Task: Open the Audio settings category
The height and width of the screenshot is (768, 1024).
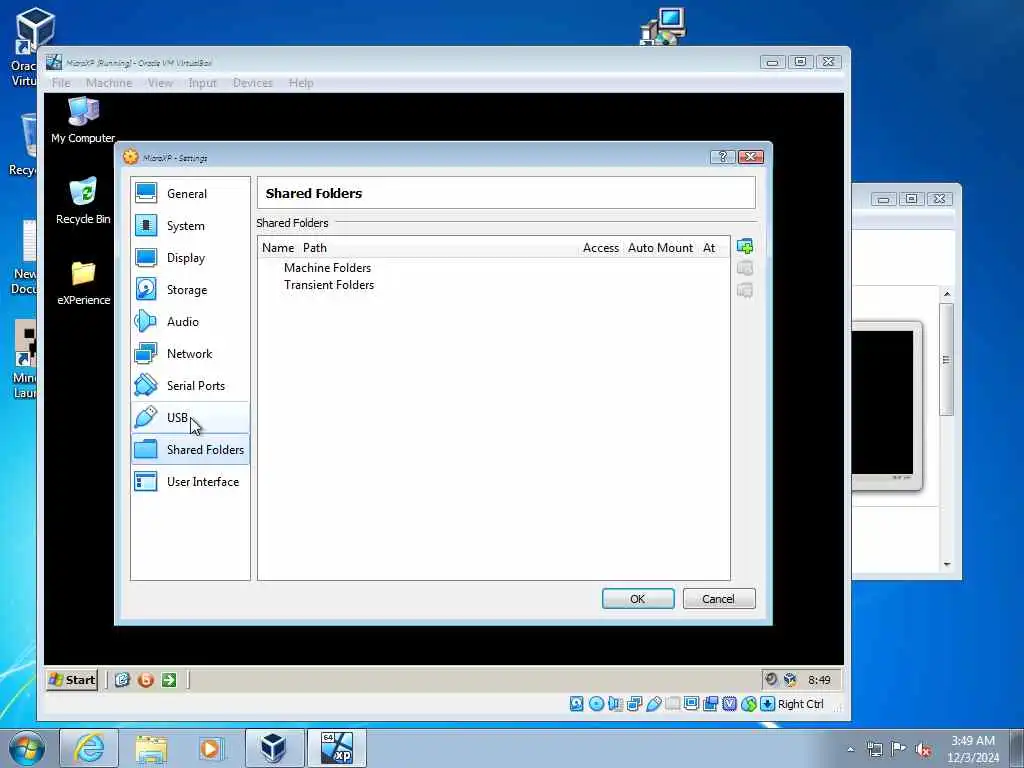Action: pos(189,321)
